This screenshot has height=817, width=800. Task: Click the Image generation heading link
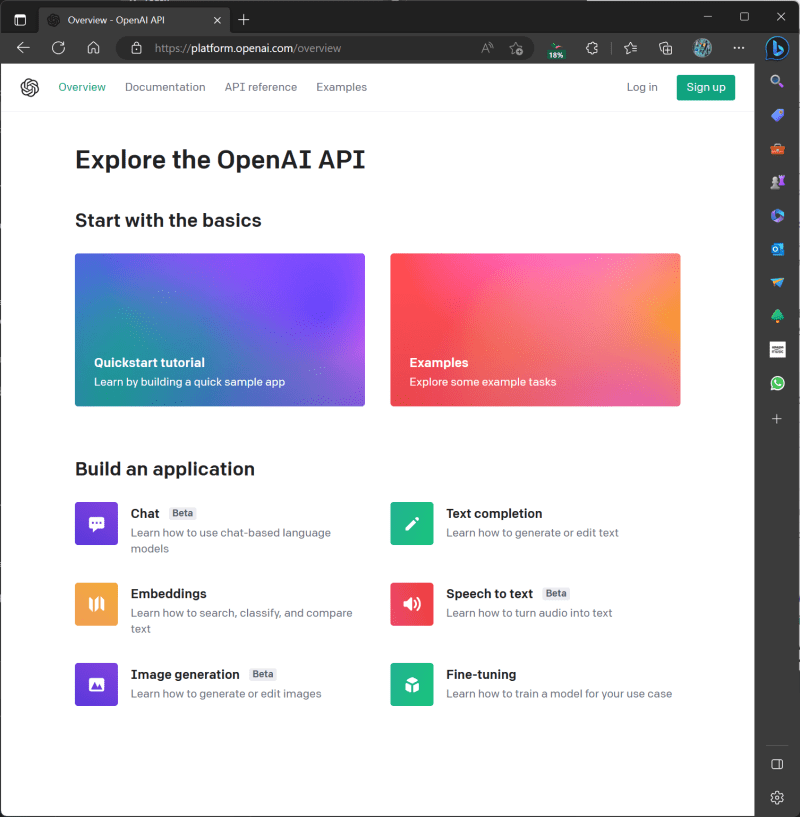(x=185, y=675)
